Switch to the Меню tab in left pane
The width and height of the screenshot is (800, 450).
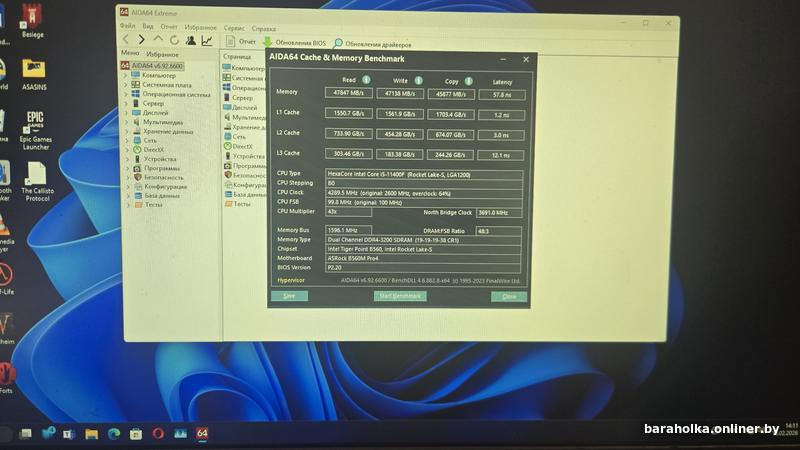tap(130, 53)
